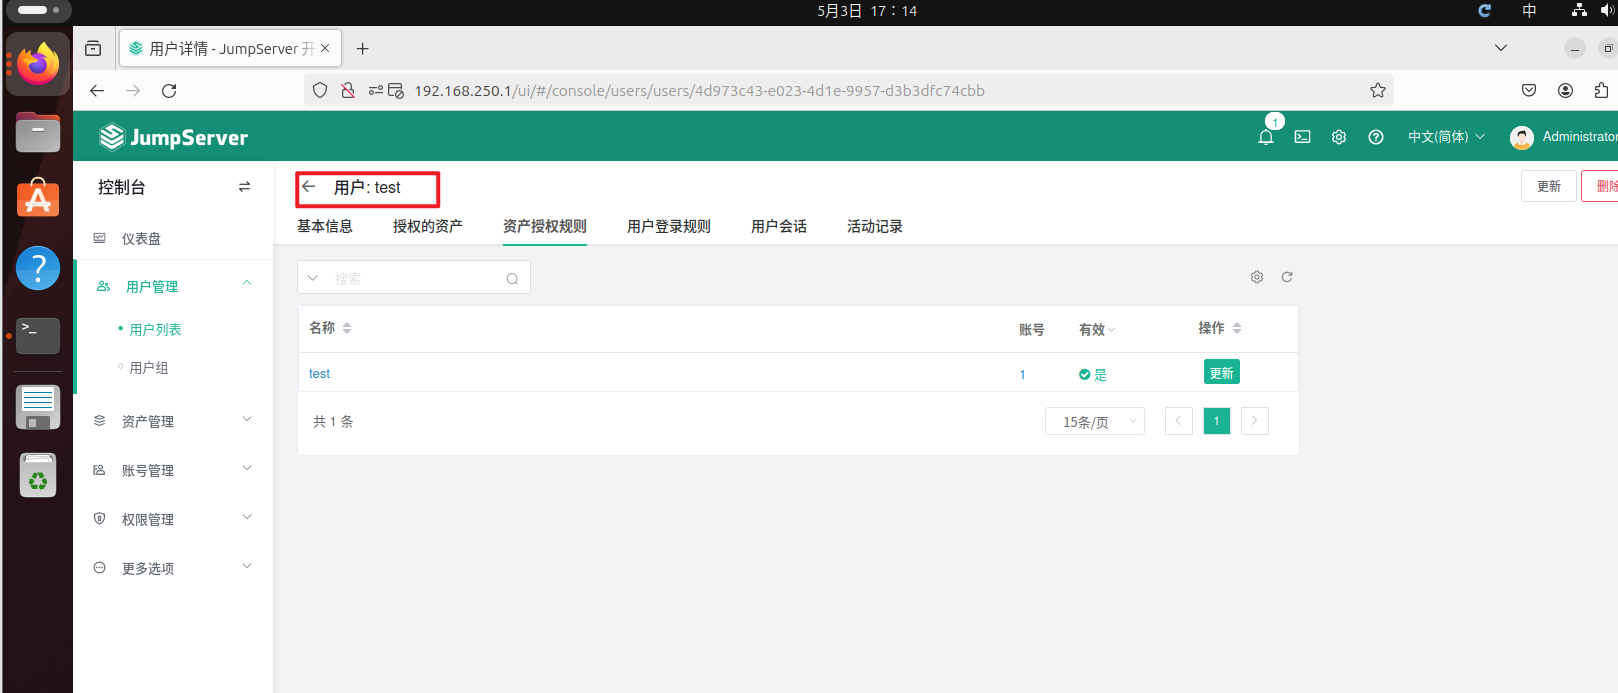This screenshot has height=693, width=1618.
Task: Open table column settings gear icon
Action: 1257,277
